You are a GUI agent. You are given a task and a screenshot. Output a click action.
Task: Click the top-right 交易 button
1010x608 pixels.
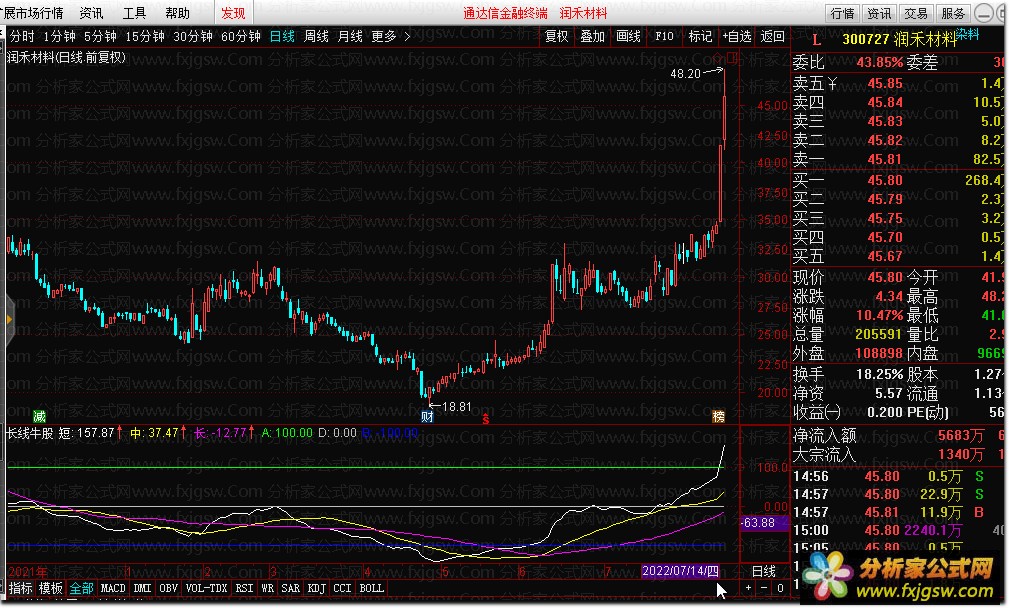click(916, 14)
